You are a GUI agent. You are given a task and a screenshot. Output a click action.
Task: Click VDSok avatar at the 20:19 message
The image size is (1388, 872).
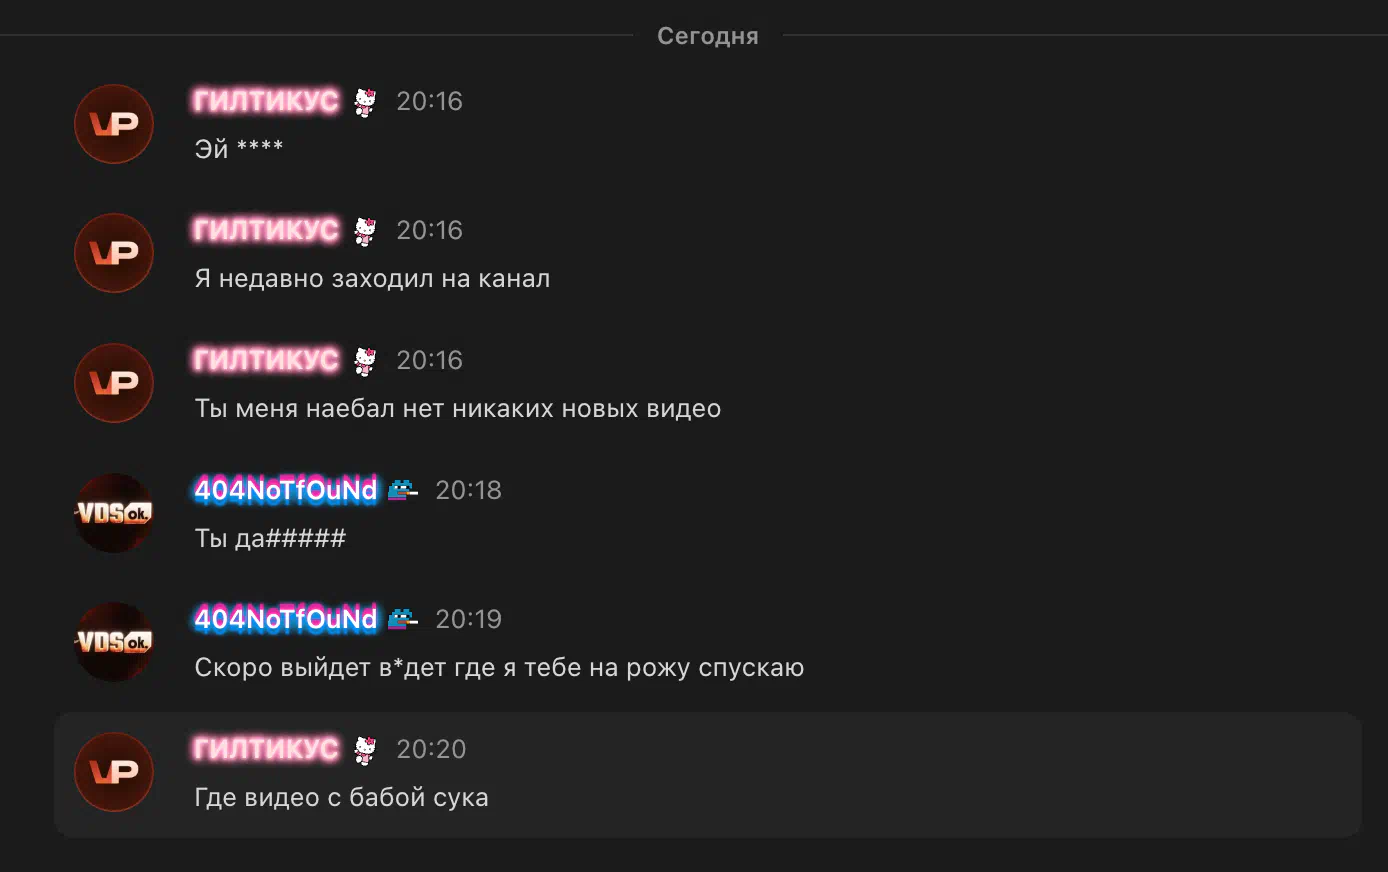click(x=114, y=642)
